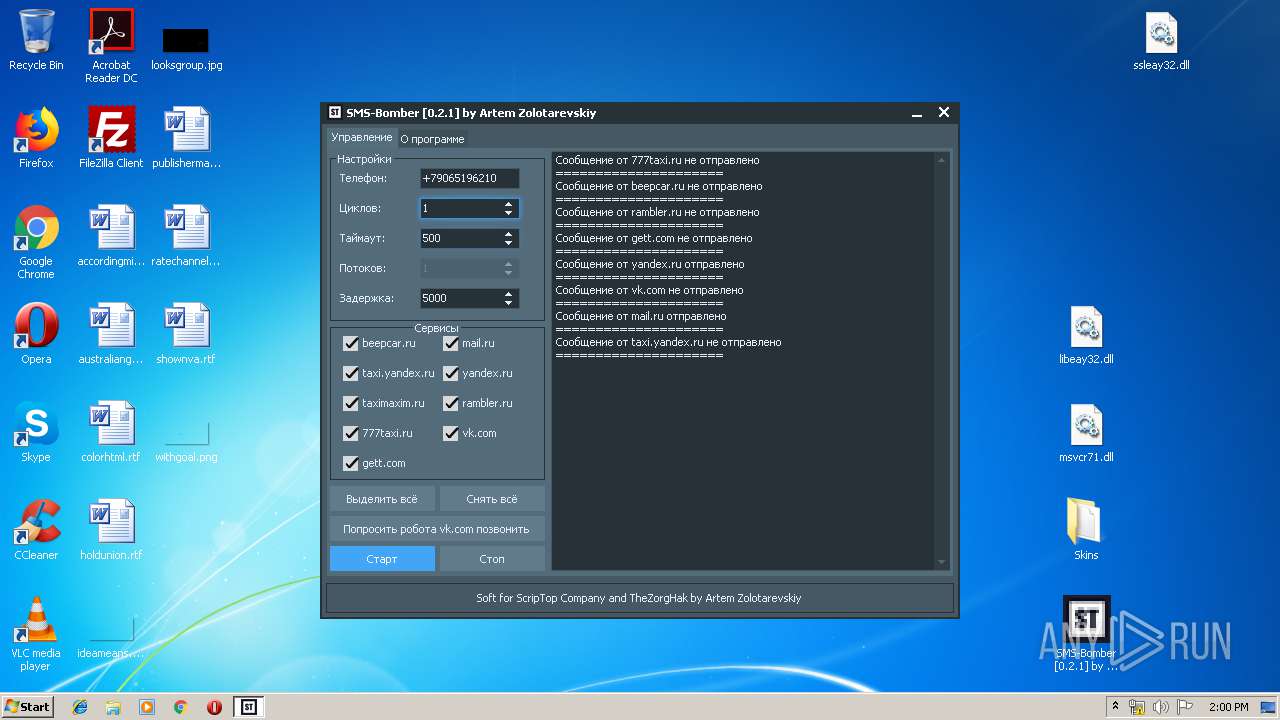Click the Стоп button
This screenshot has width=1280, height=720.
[492, 559]
